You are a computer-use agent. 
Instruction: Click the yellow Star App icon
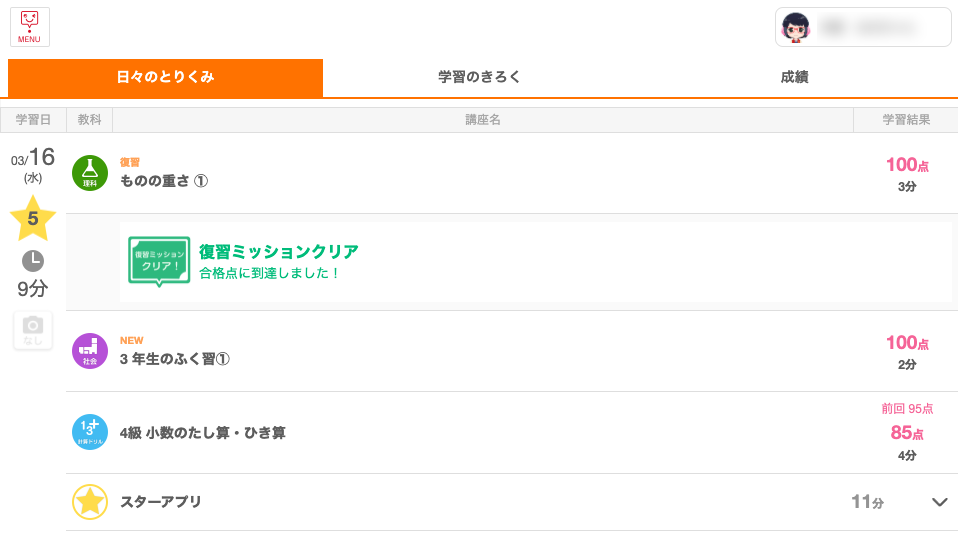click(x=90, y=502)
